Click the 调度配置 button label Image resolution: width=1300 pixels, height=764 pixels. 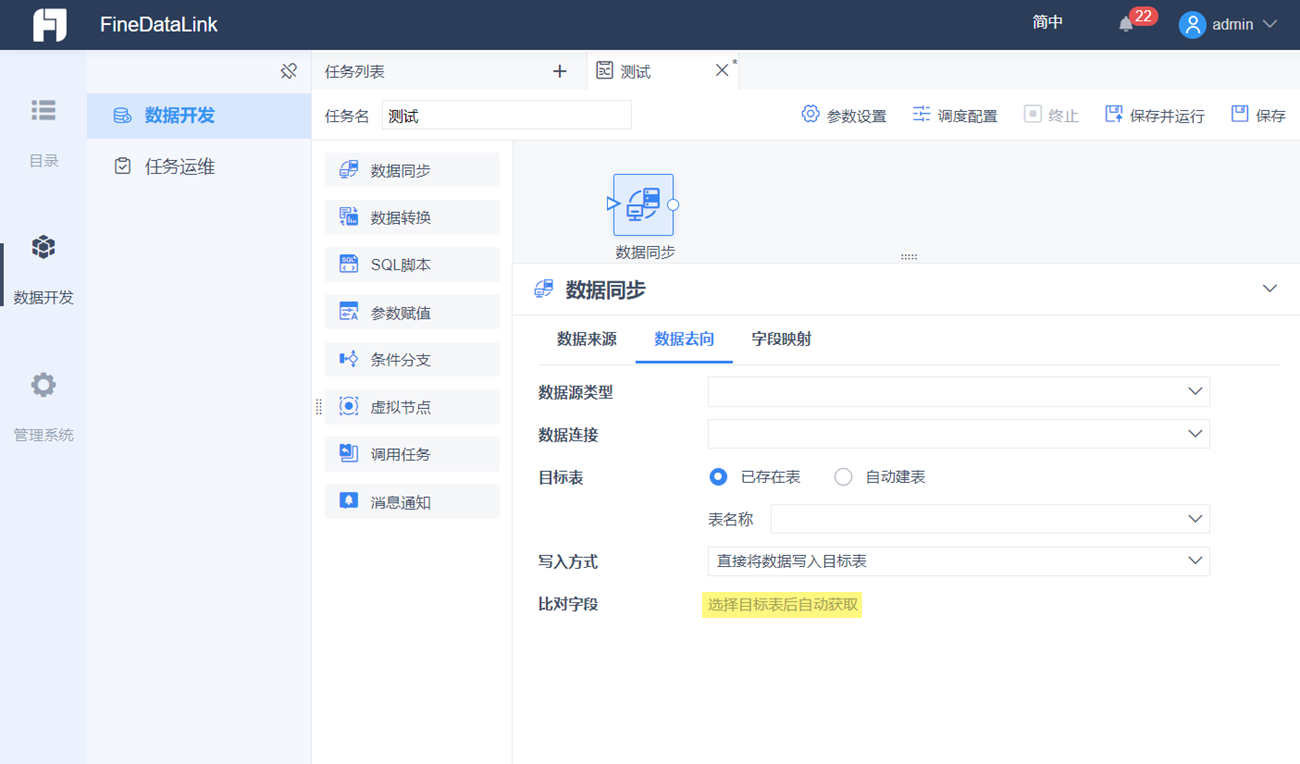[x=967, y=116]
